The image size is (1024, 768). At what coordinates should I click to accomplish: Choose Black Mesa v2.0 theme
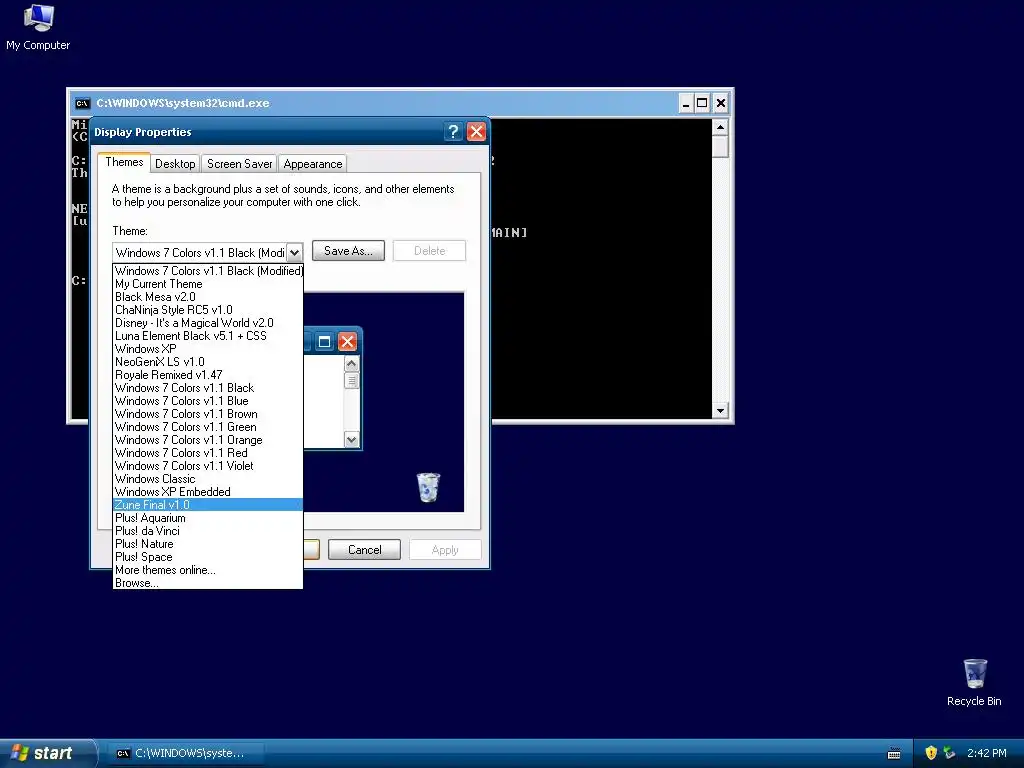click(208, 297)
